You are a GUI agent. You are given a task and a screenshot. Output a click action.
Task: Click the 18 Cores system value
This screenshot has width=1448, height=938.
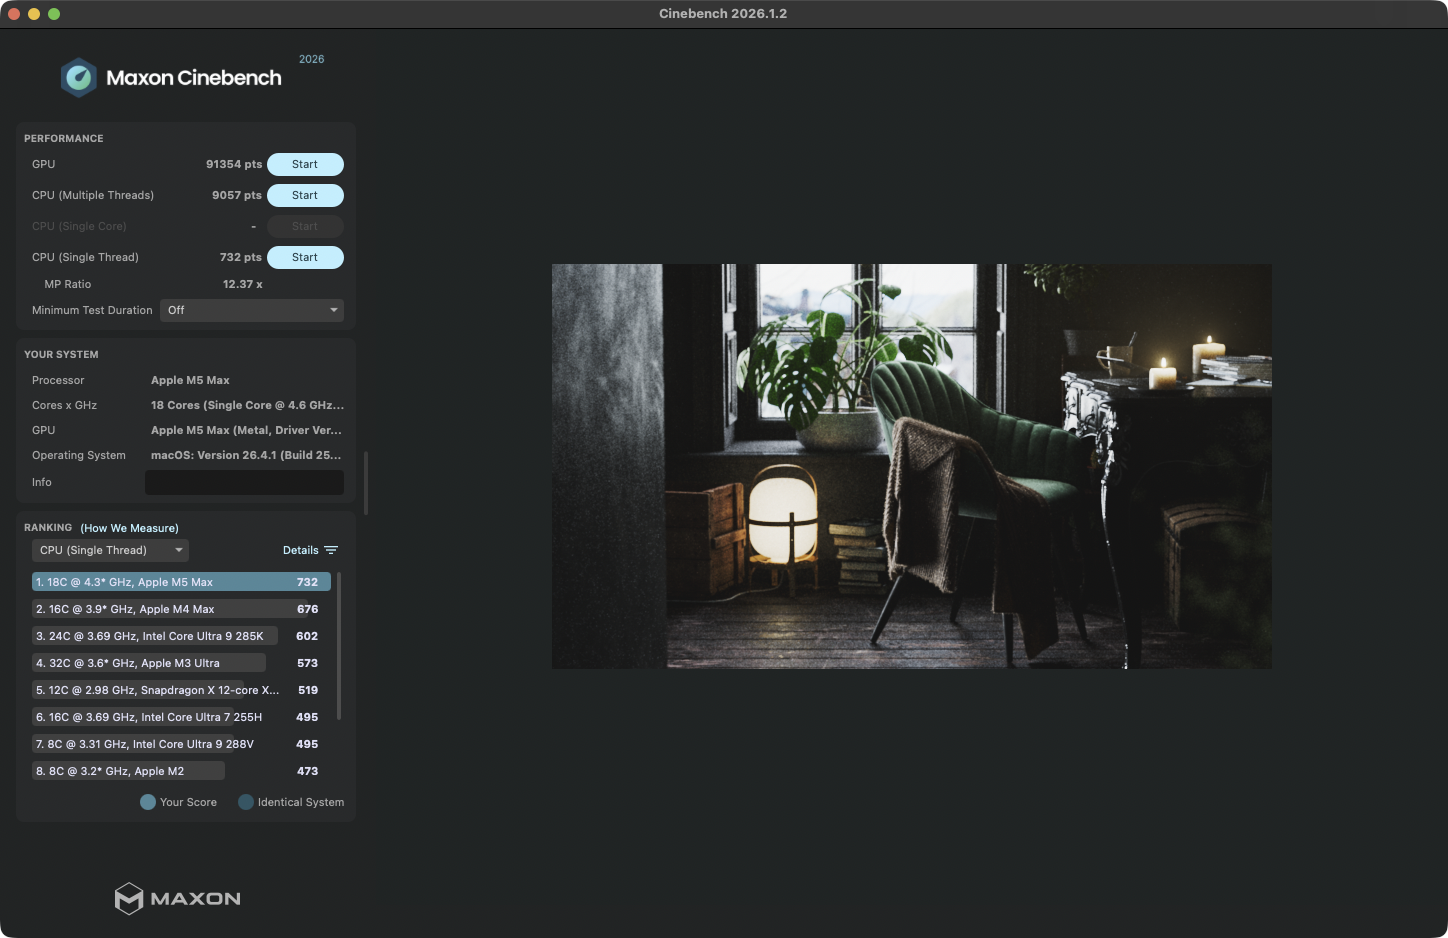pyautogui.click(x=247, y=405)
